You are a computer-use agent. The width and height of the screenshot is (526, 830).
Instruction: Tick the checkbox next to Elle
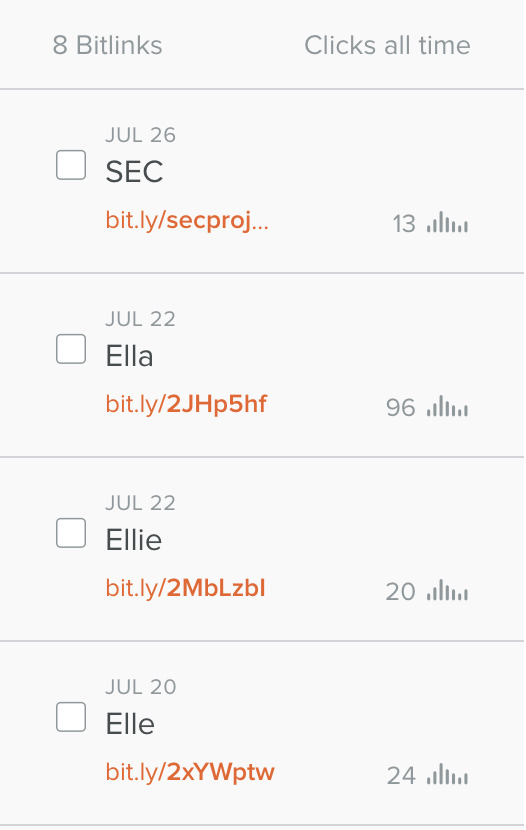(x=71, y=717)
